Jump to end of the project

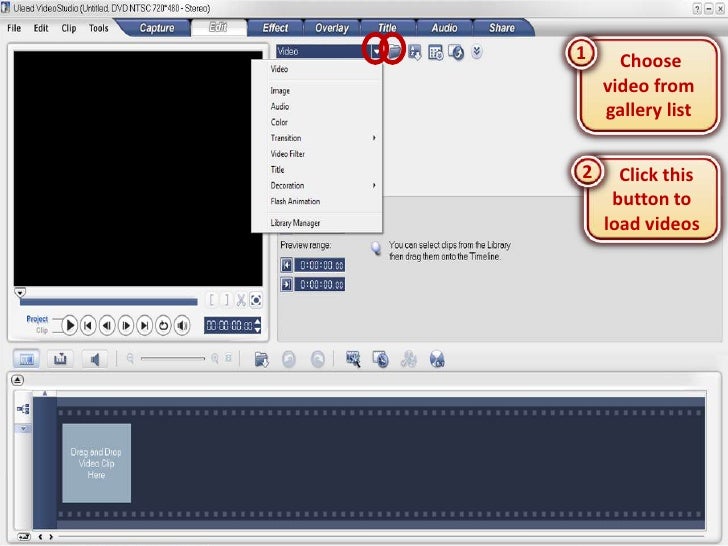(x=144, y=325)
